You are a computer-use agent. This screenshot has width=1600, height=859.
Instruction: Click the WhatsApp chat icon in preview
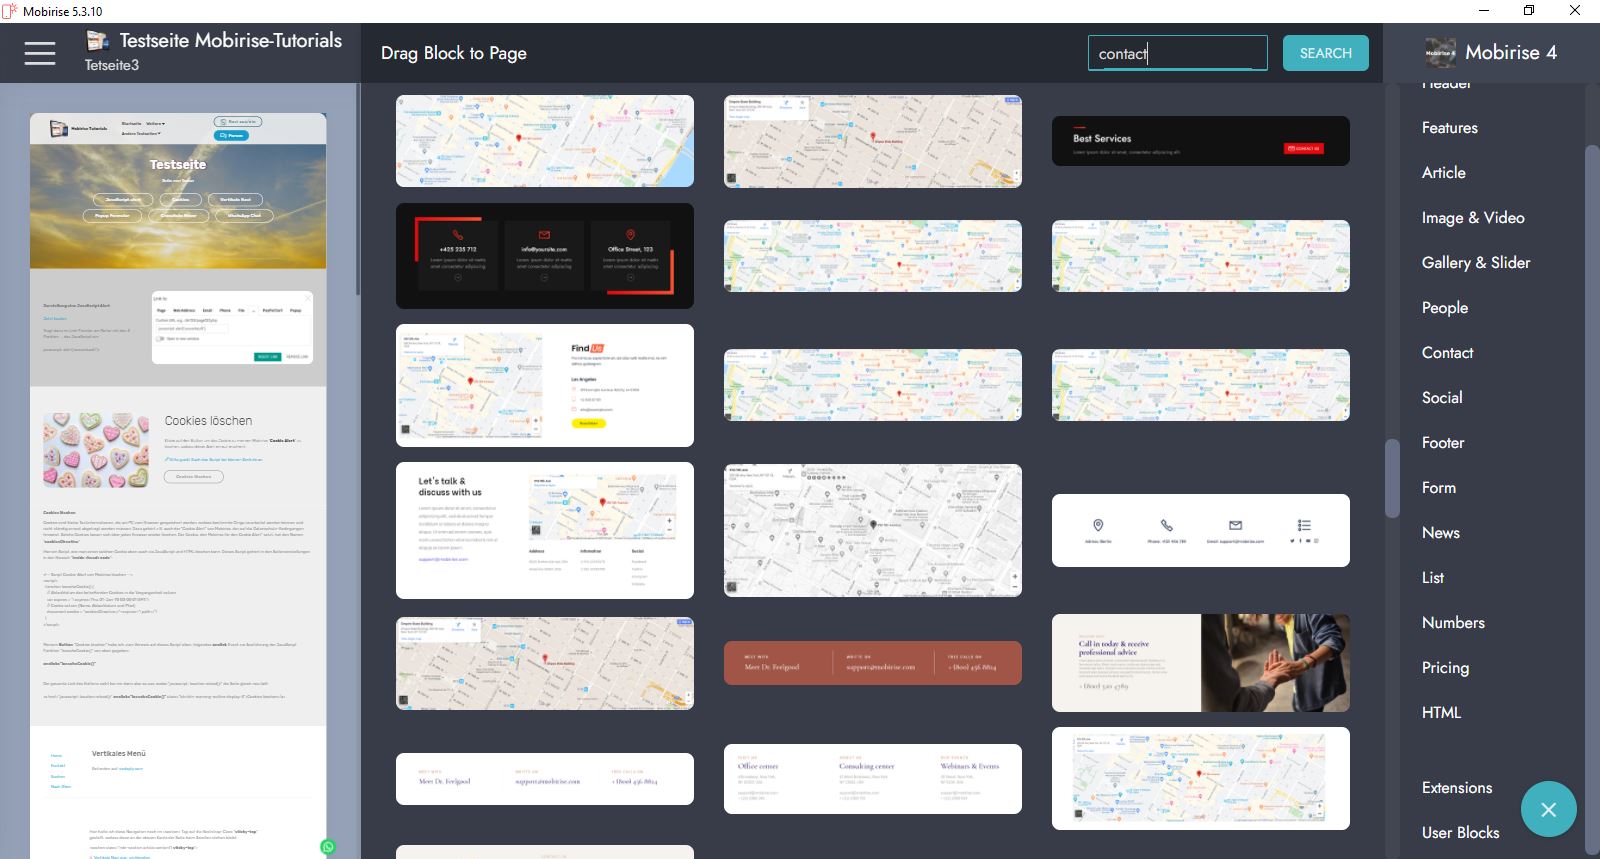pos(327,847)
